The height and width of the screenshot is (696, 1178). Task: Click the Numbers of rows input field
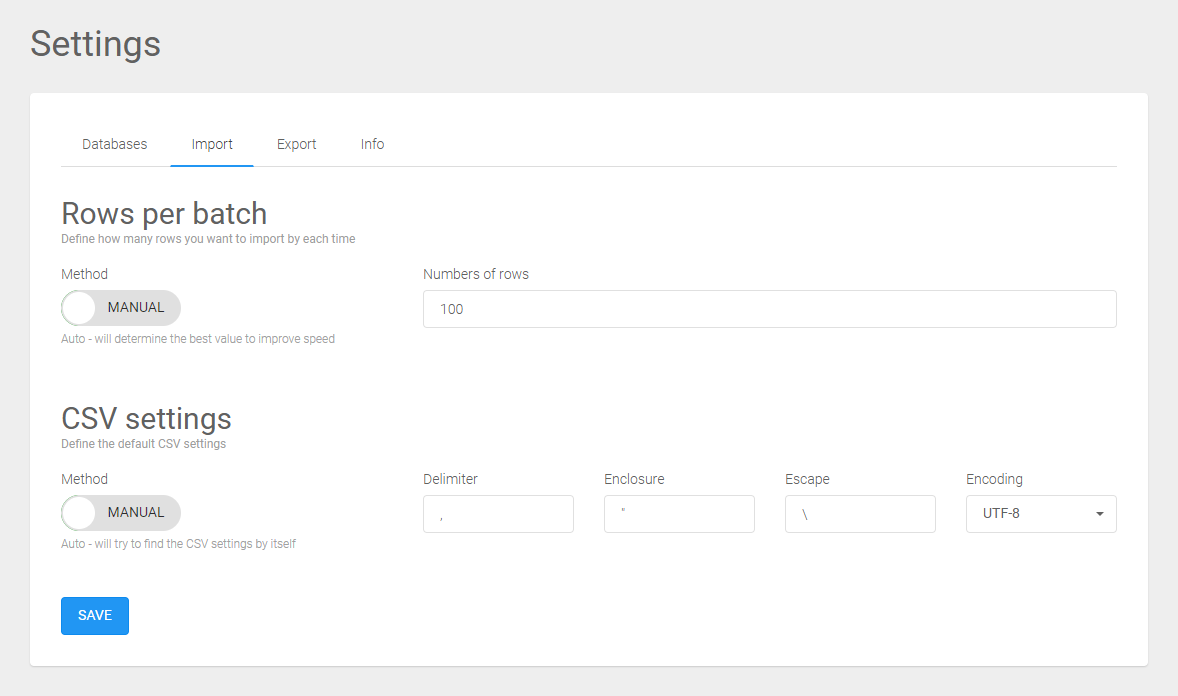pos(769,309)
